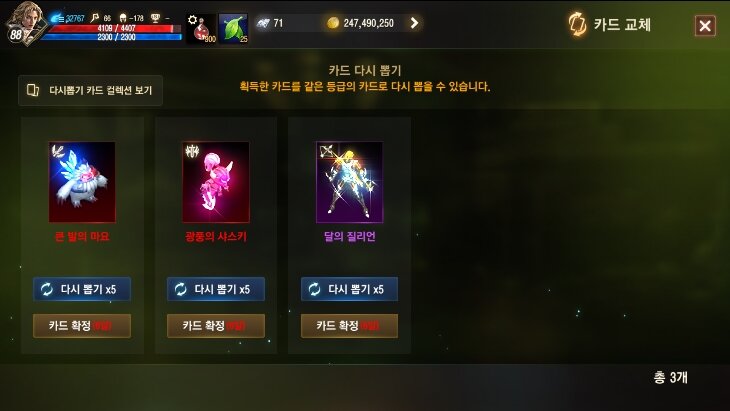Click the collection book icon
730x411 pixels.
[33, 90]
